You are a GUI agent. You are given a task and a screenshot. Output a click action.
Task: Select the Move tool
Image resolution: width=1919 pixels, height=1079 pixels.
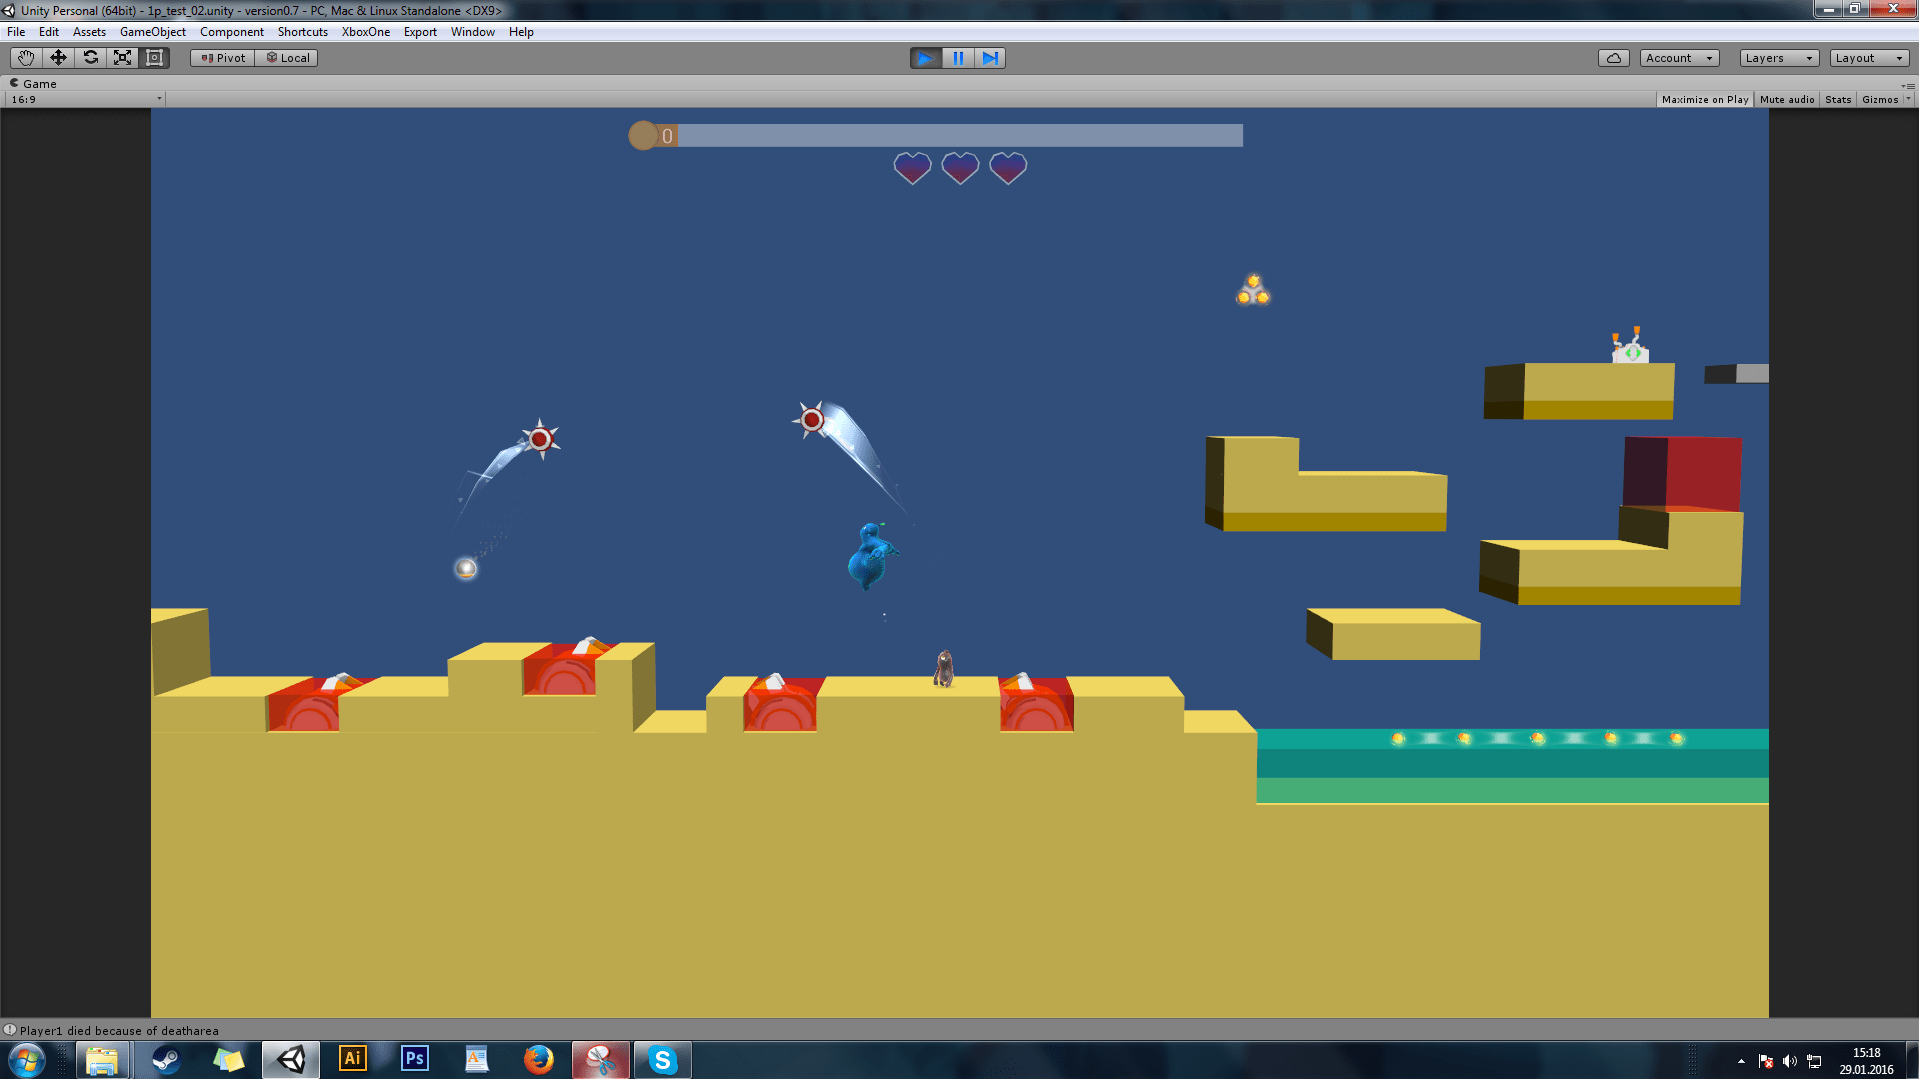(57, 57)
